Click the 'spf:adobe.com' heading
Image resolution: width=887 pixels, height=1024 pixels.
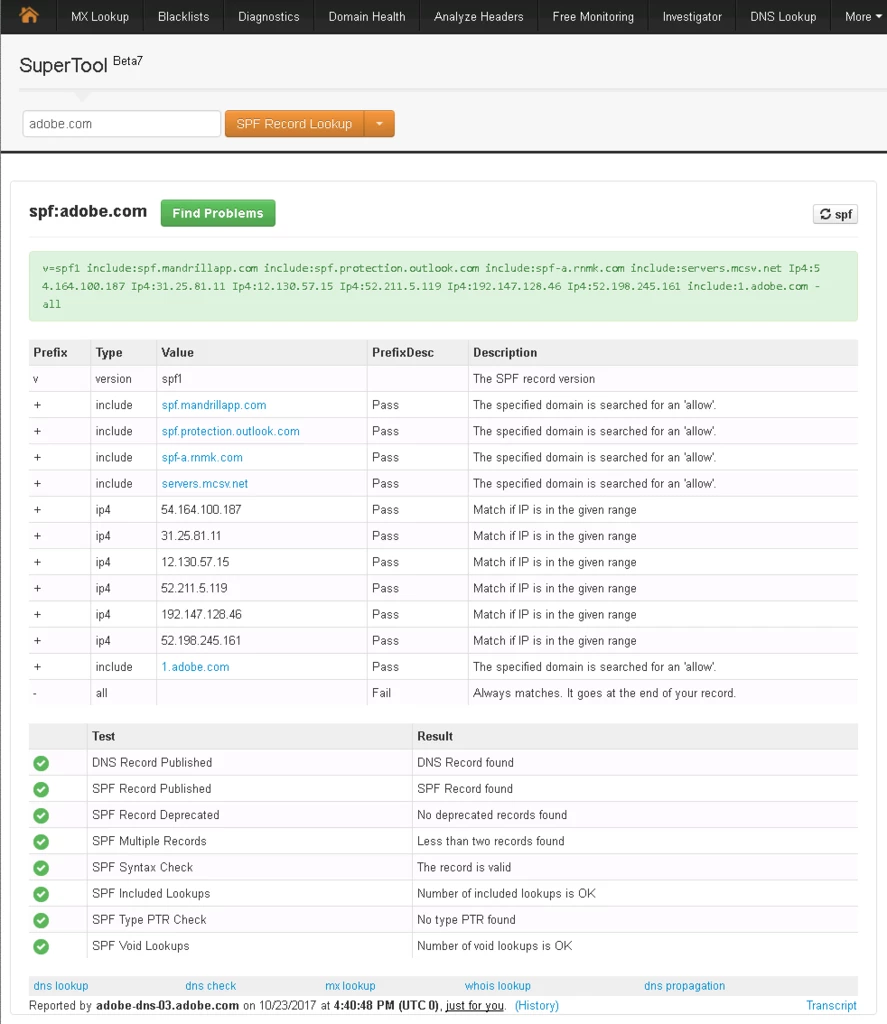(x=88, y=212)
